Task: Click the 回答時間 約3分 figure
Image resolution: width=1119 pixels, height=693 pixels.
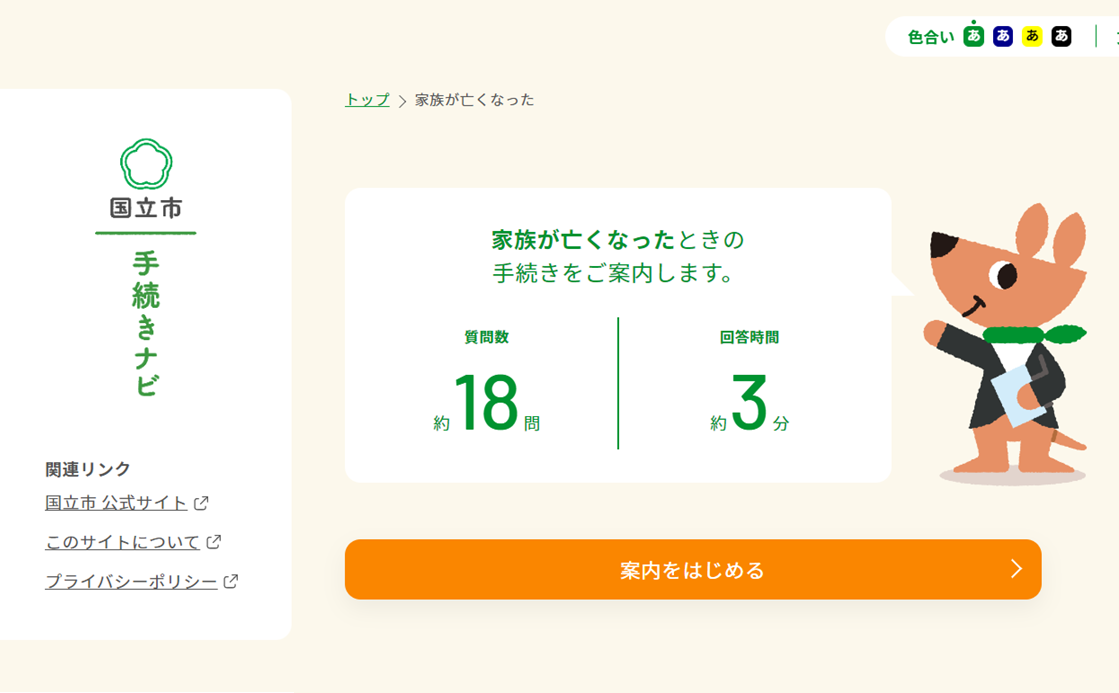Action: coord(750,402)
